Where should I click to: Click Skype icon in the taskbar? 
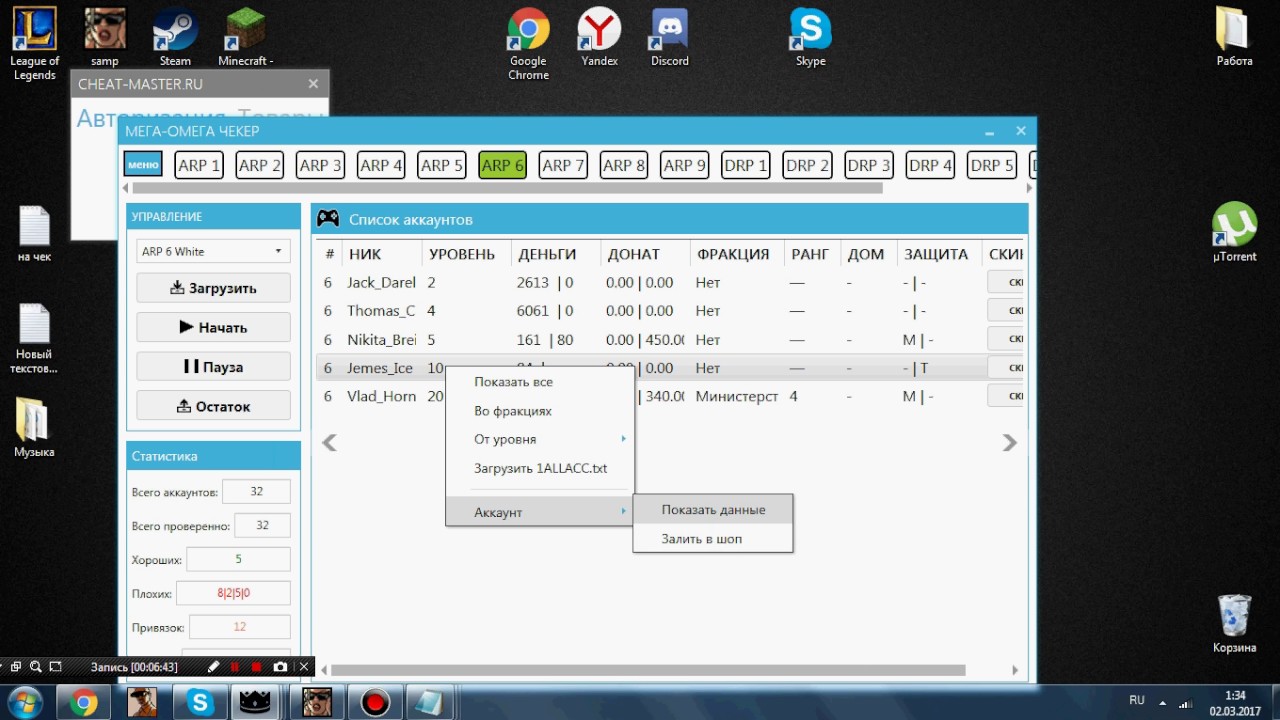click(200, 703)
